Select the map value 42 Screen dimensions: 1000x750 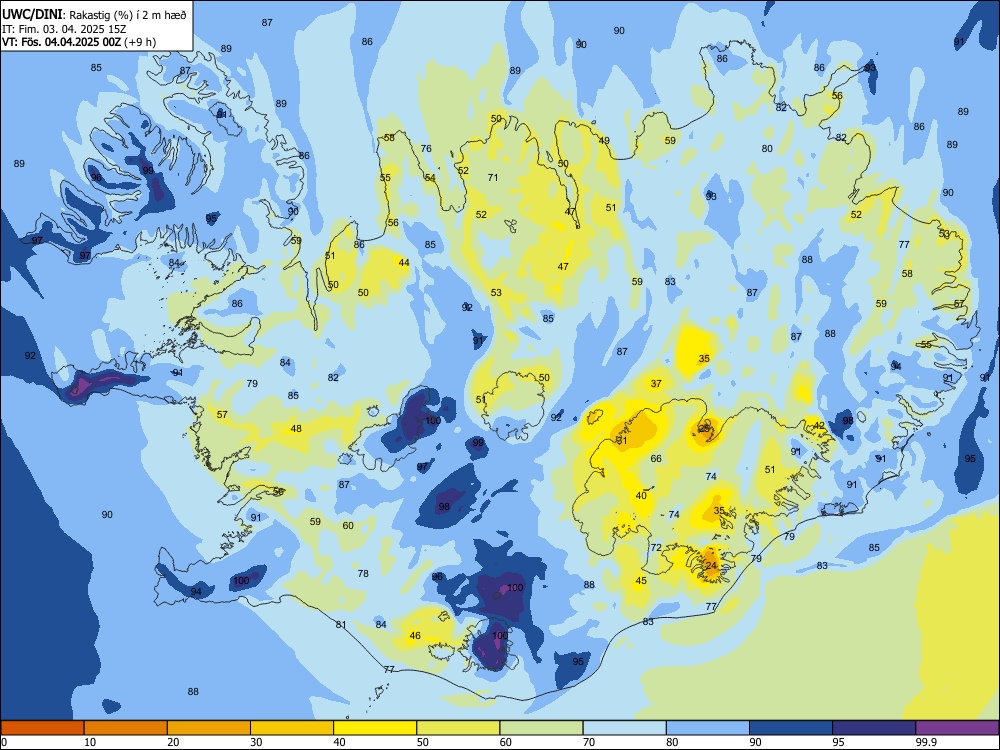click(x=819, y=425)
